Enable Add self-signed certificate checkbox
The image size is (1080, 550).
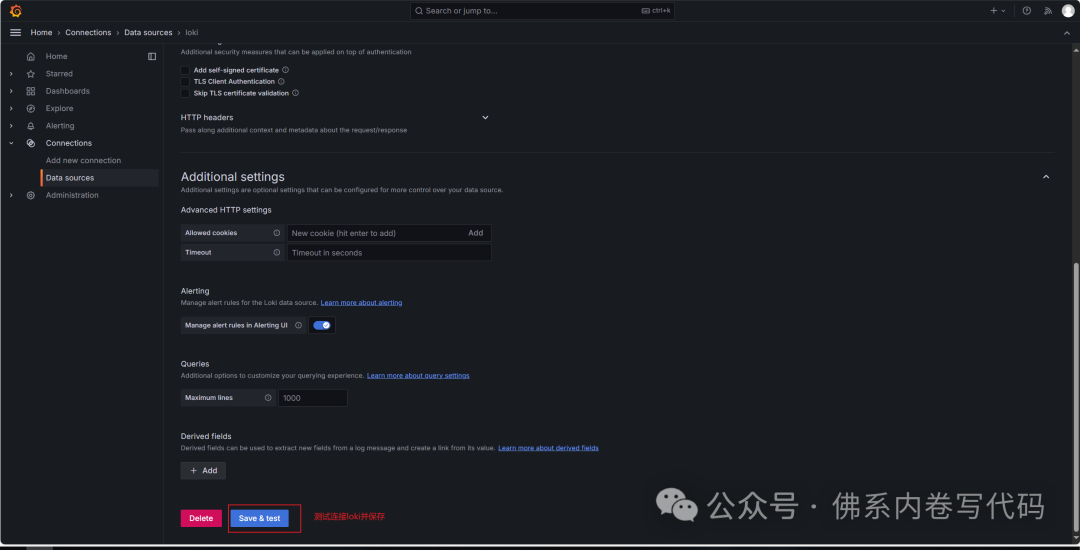tap(185, 70)
